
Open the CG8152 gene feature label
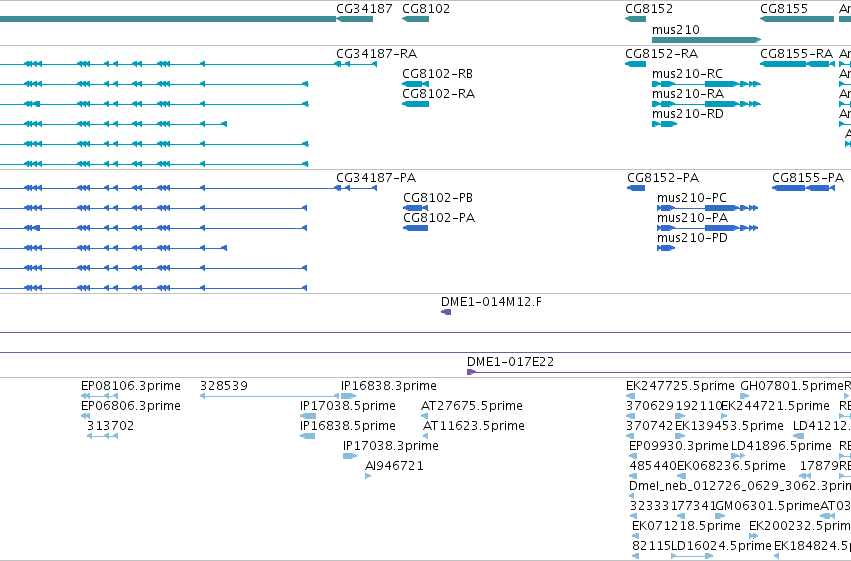tap(649, 9)
